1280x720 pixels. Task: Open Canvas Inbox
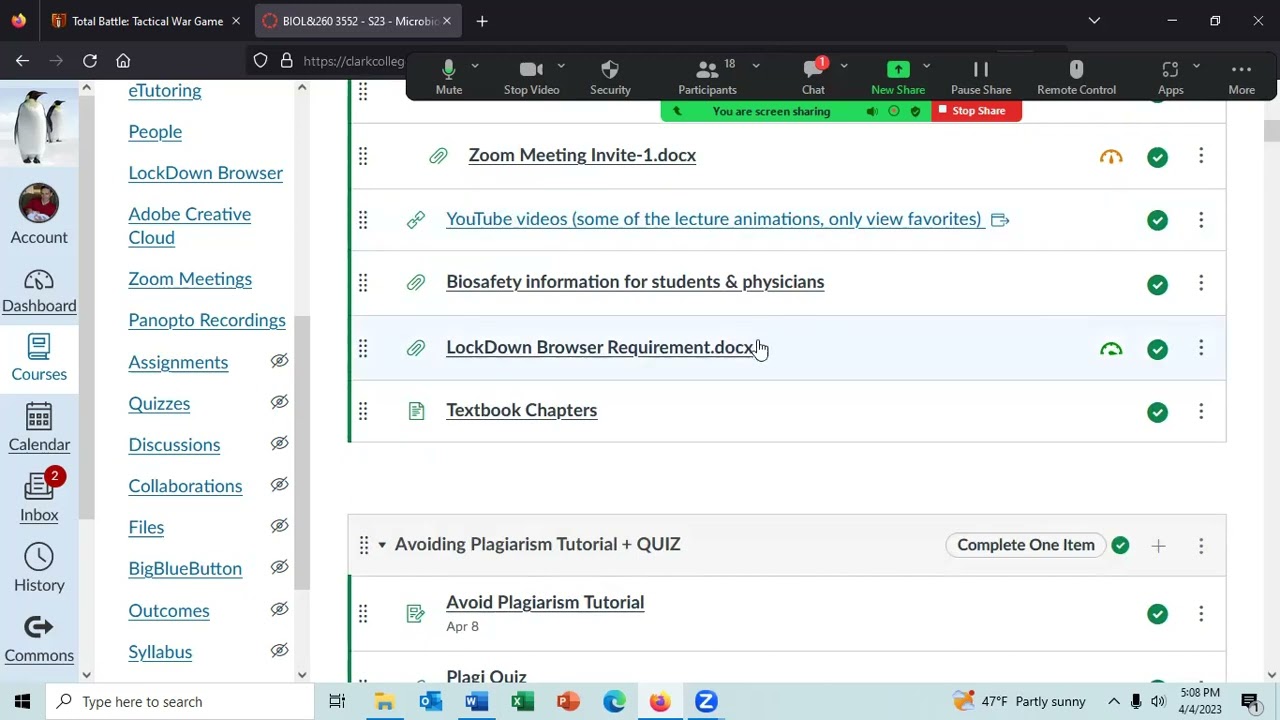[x=39, y=497]
